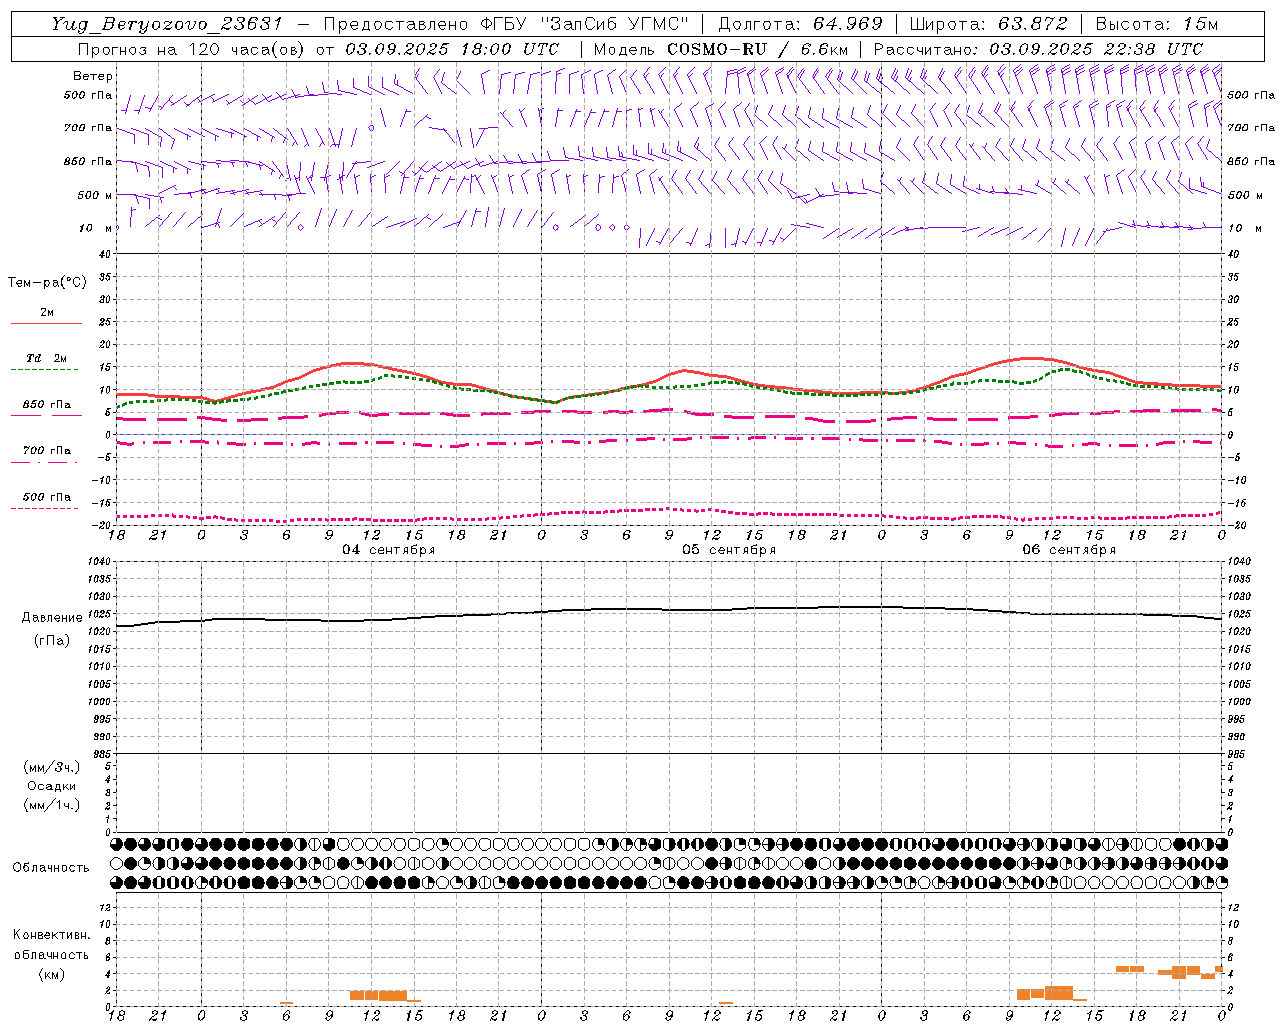Click the red 2м temperature legend line

tap(46, 323)
